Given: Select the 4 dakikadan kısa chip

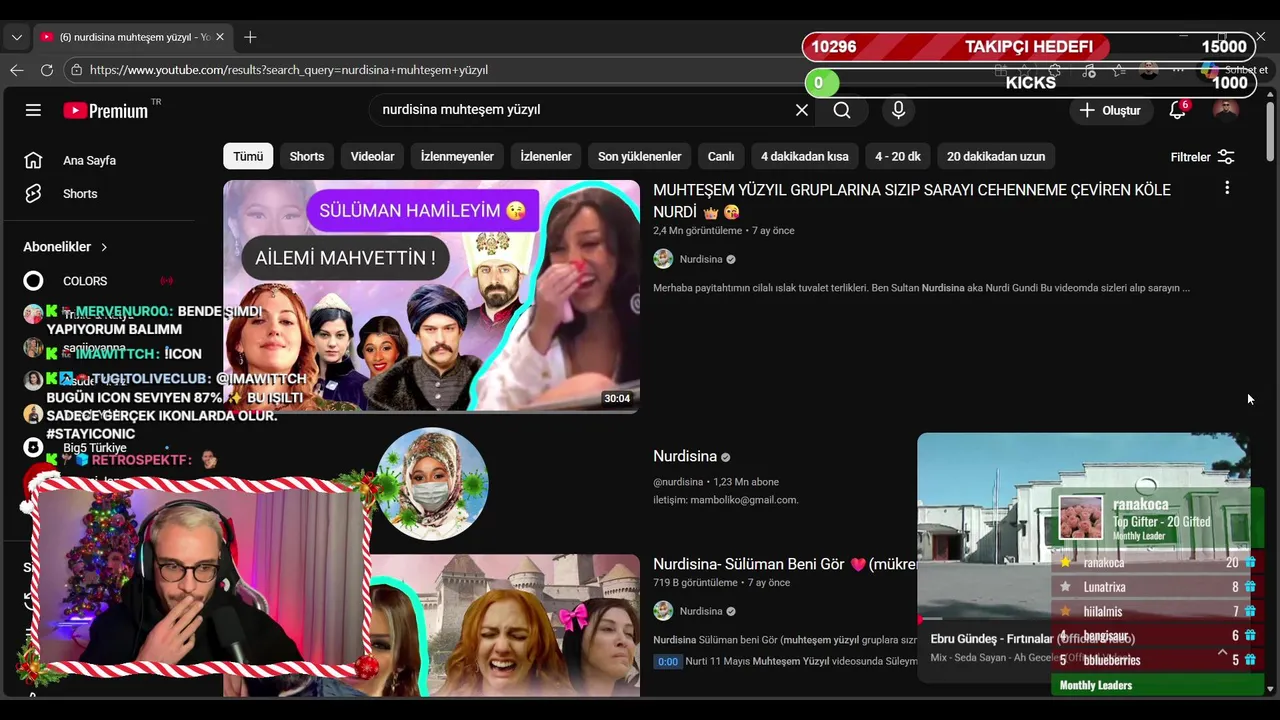Looking at the screenshot, I should [x=805, y=156].
